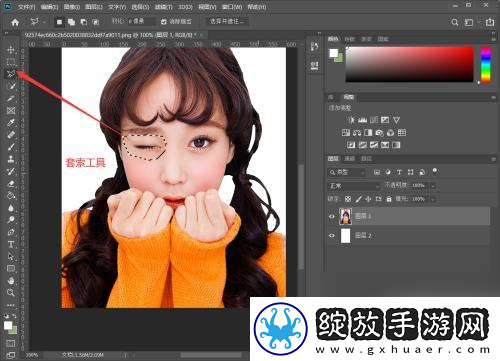Select the Rectangular Marquee tool

11,62
